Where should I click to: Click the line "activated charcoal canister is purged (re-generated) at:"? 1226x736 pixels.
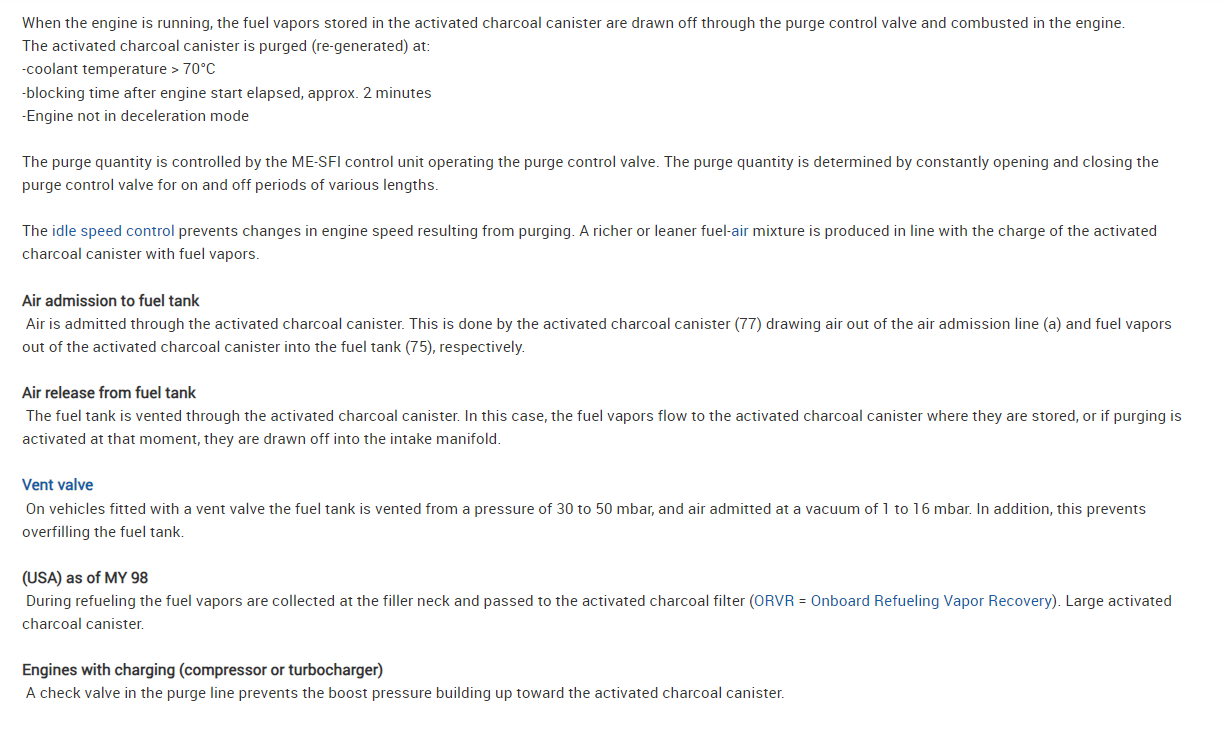[226, 46]
